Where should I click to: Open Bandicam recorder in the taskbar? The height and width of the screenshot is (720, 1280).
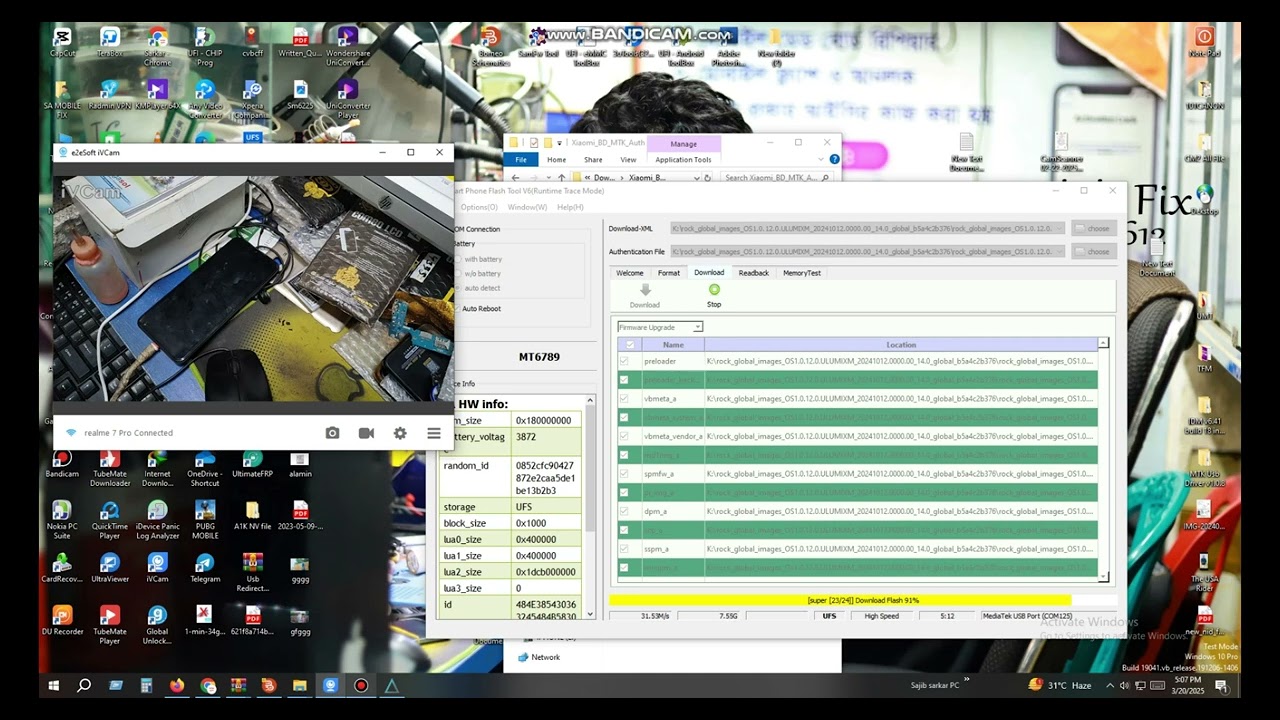point(361,686)
